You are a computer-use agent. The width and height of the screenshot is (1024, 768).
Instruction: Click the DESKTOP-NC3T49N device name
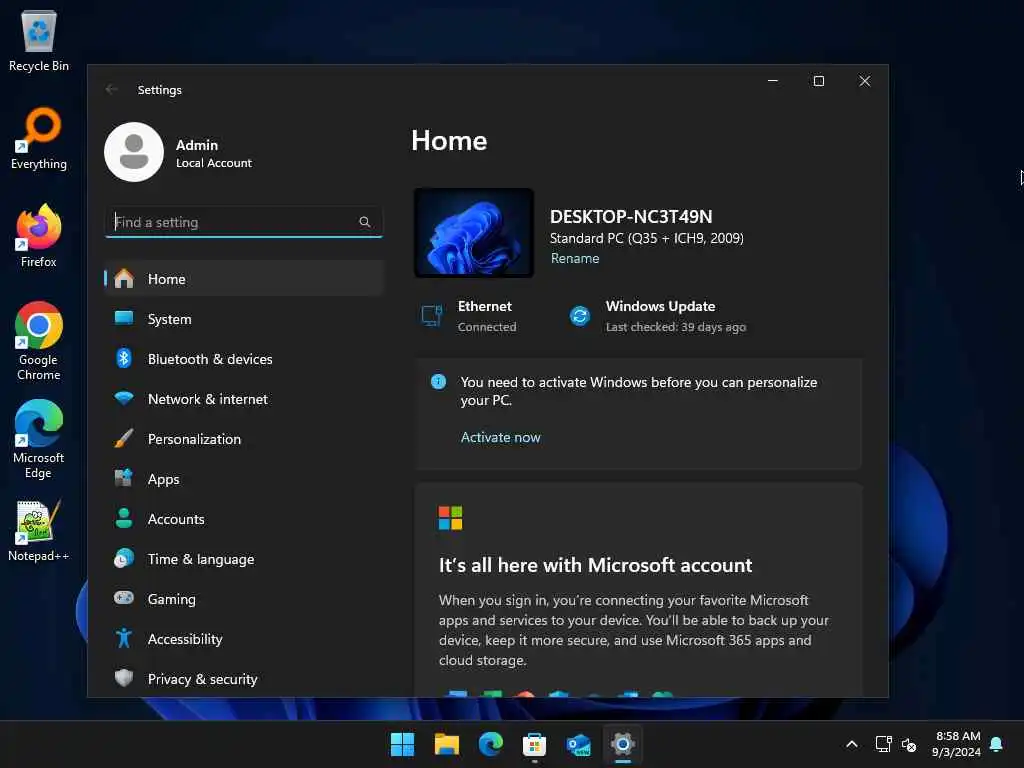coord(631,216)
